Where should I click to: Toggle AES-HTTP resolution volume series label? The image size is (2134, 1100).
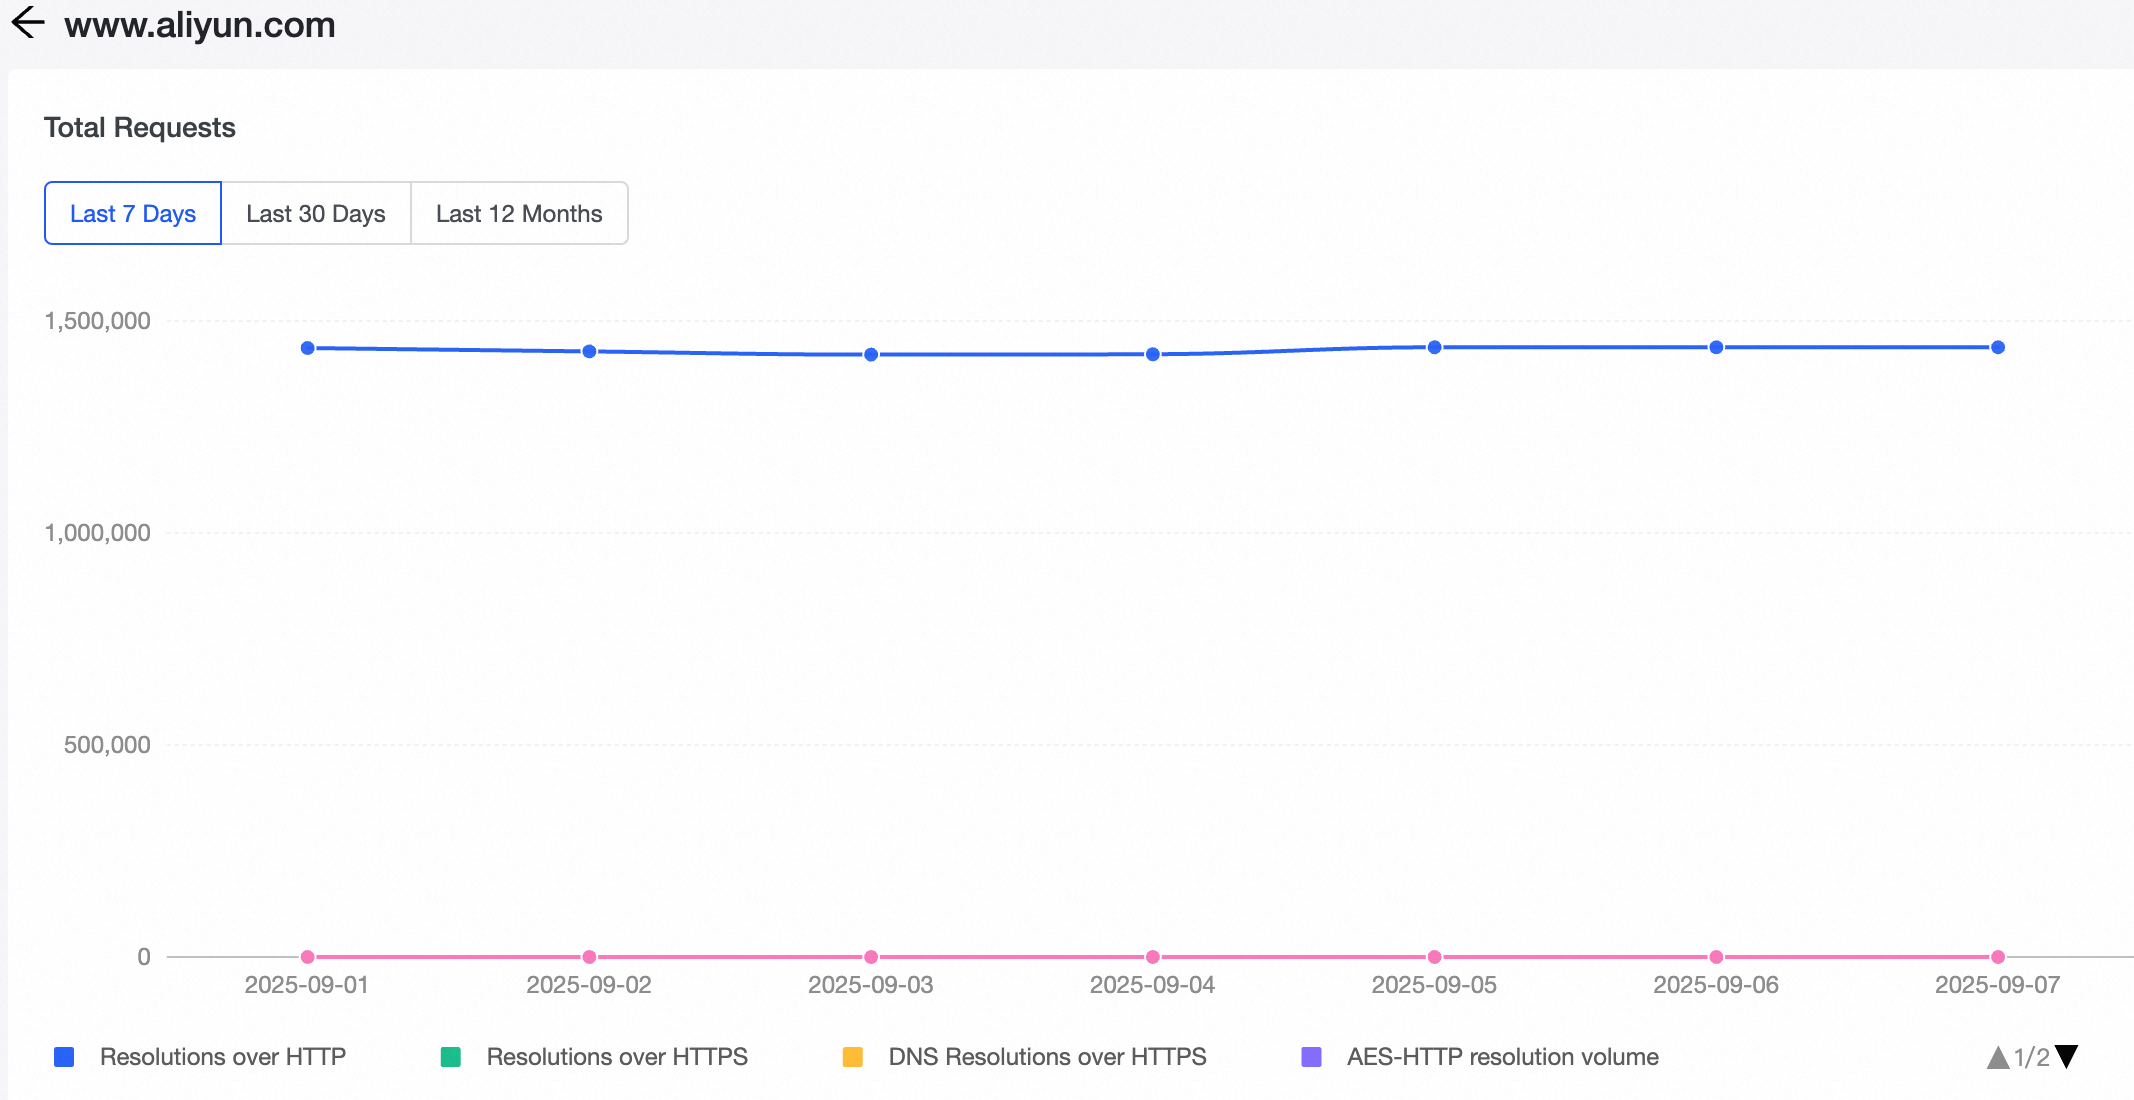click(x=1502, y=1057)
